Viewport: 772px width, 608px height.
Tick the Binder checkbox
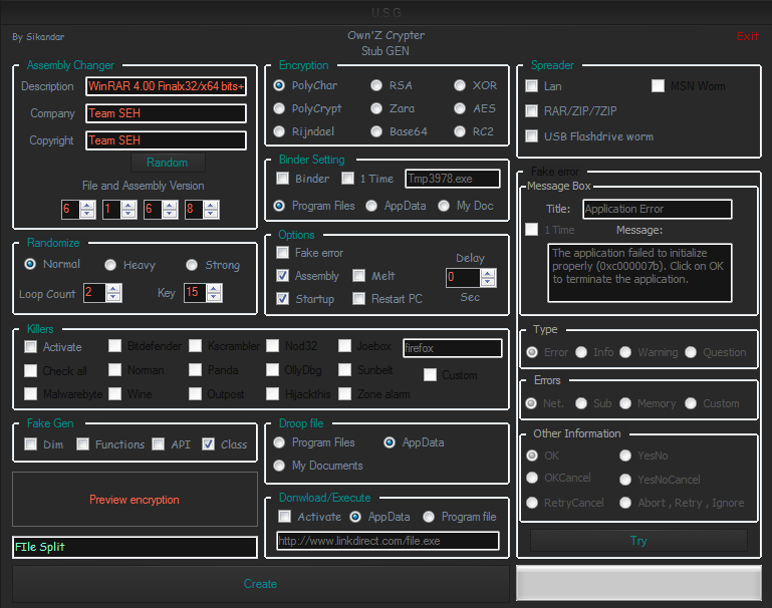point(283,179)
